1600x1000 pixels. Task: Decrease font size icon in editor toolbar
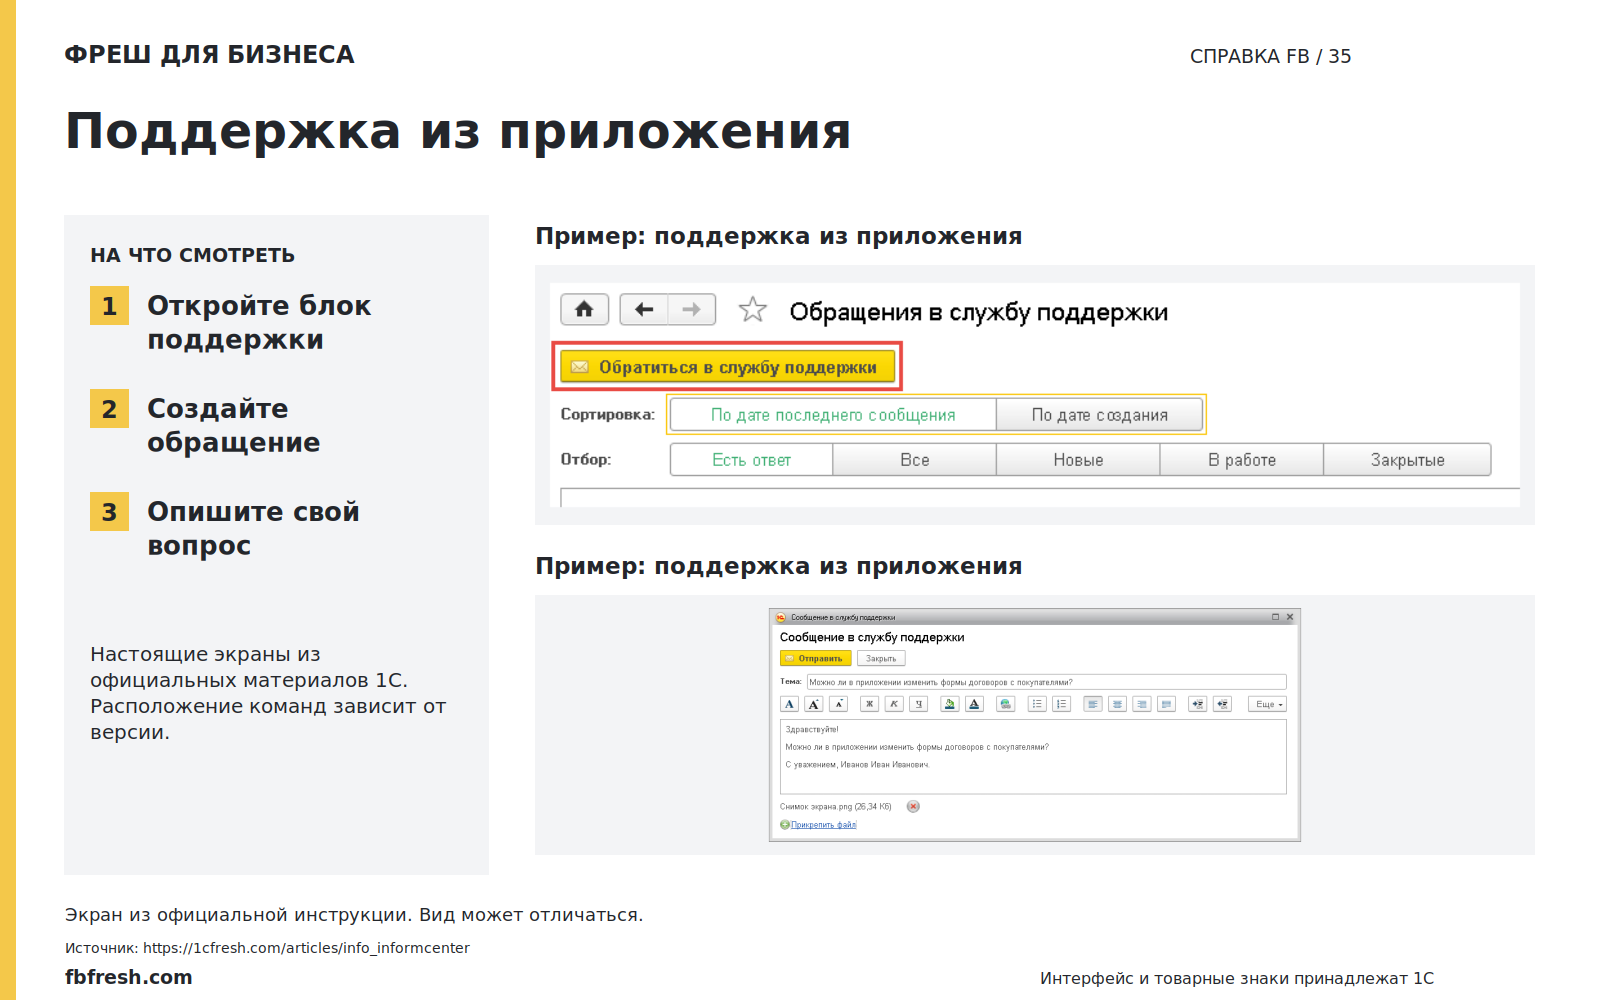pos(838,704)
